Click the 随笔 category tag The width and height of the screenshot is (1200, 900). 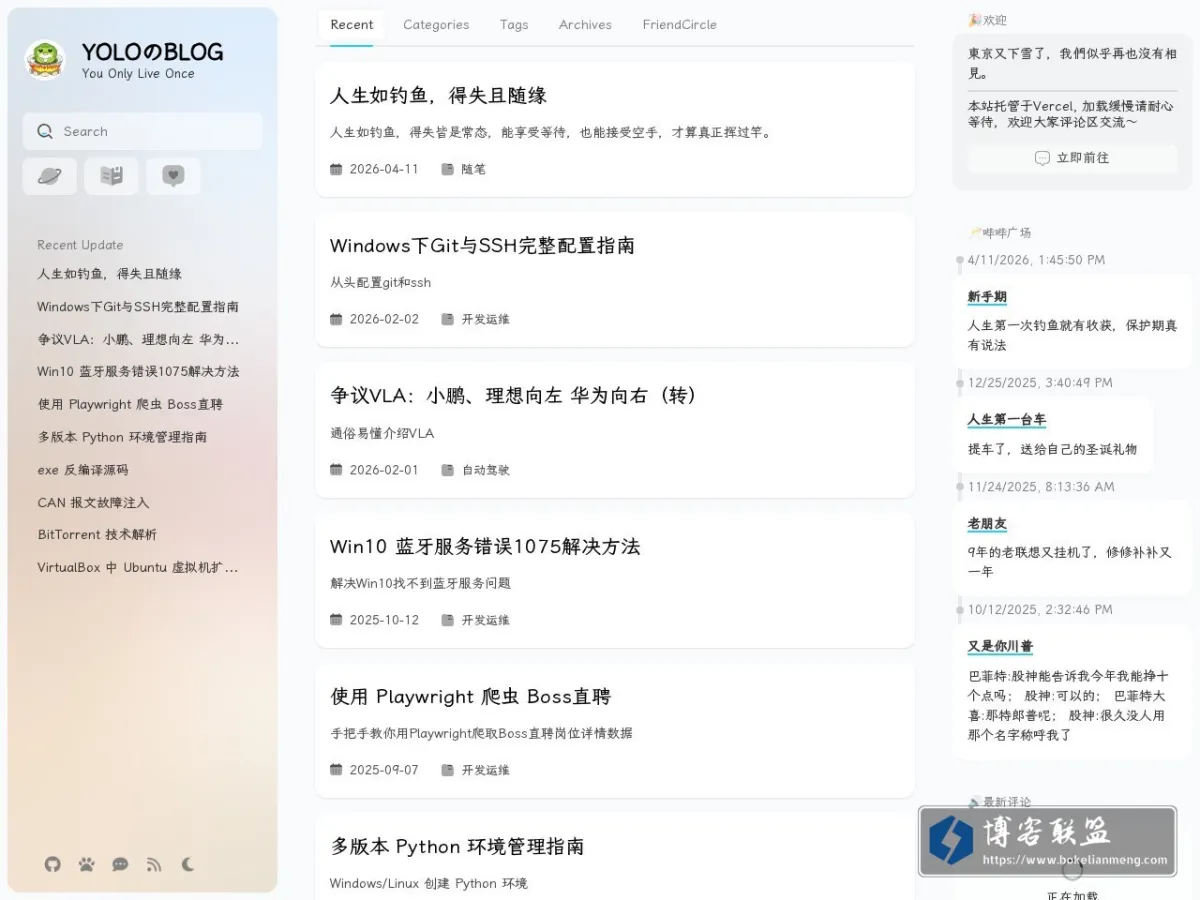473,169
